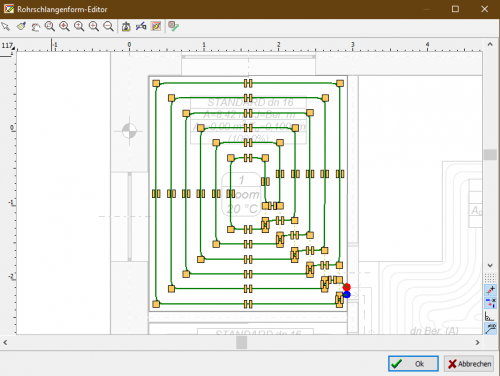Screen dimensions: 500x376
Task: Select the pan hand tool
Action: (x=35, y=27)
